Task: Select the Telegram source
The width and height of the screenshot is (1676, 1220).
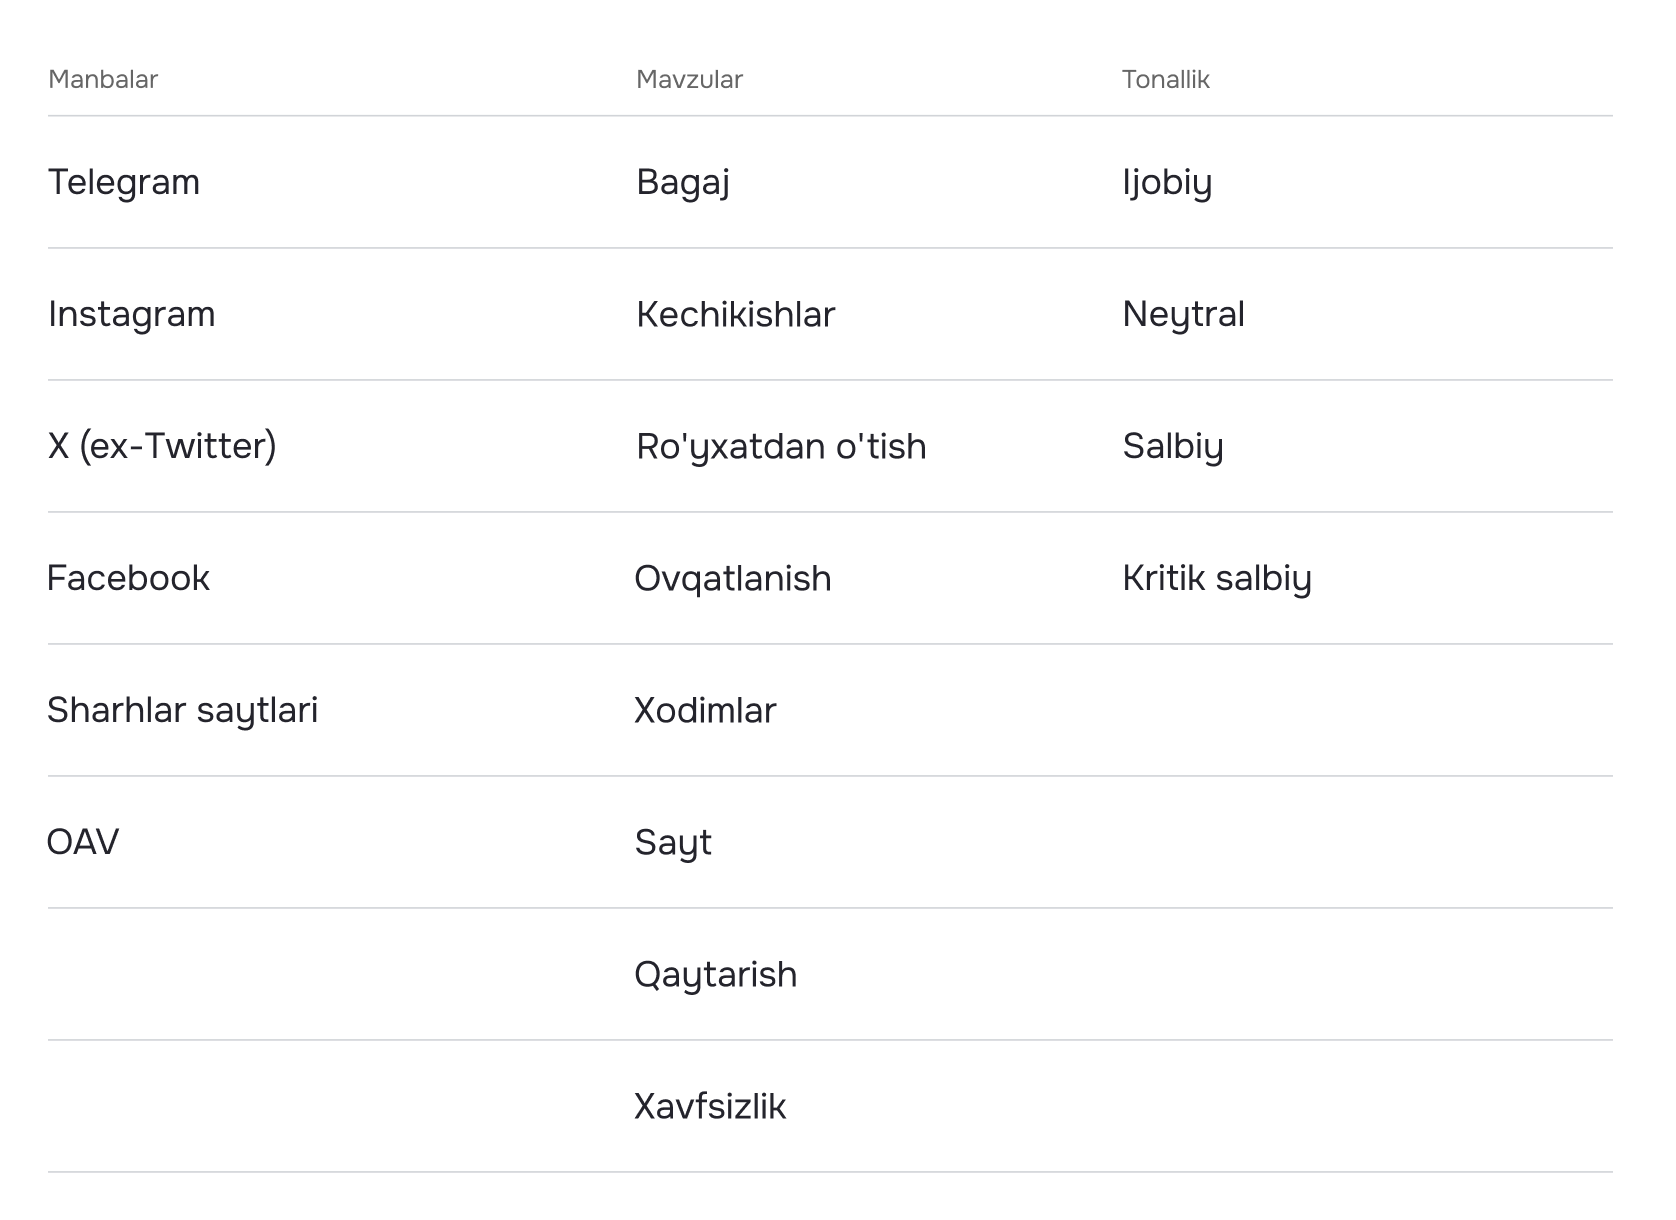Action: tap(124, 182)
